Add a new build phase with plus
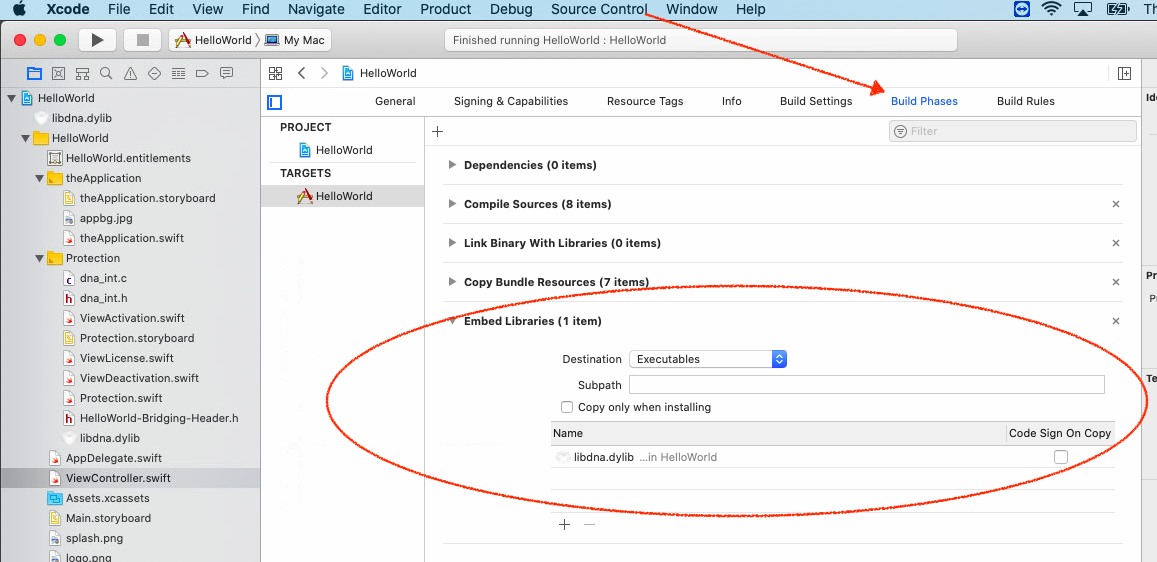The height and width of the screenshot is (562, 1157). [x=438, y=131]
